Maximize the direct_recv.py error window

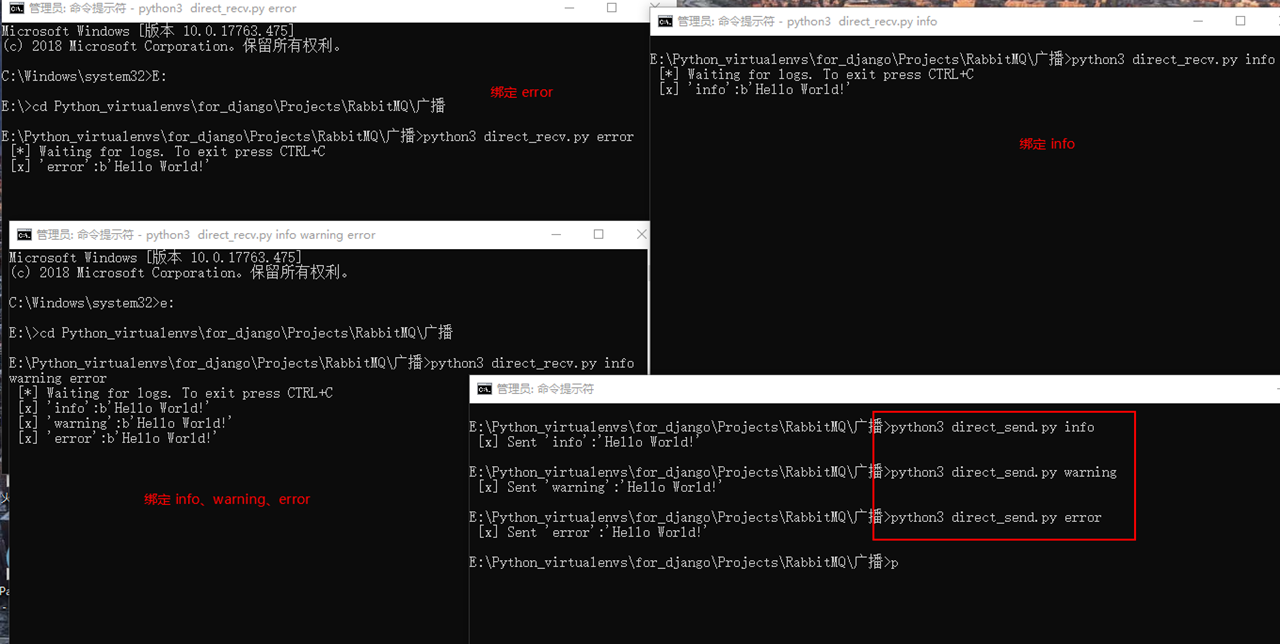tap(612, 8)
